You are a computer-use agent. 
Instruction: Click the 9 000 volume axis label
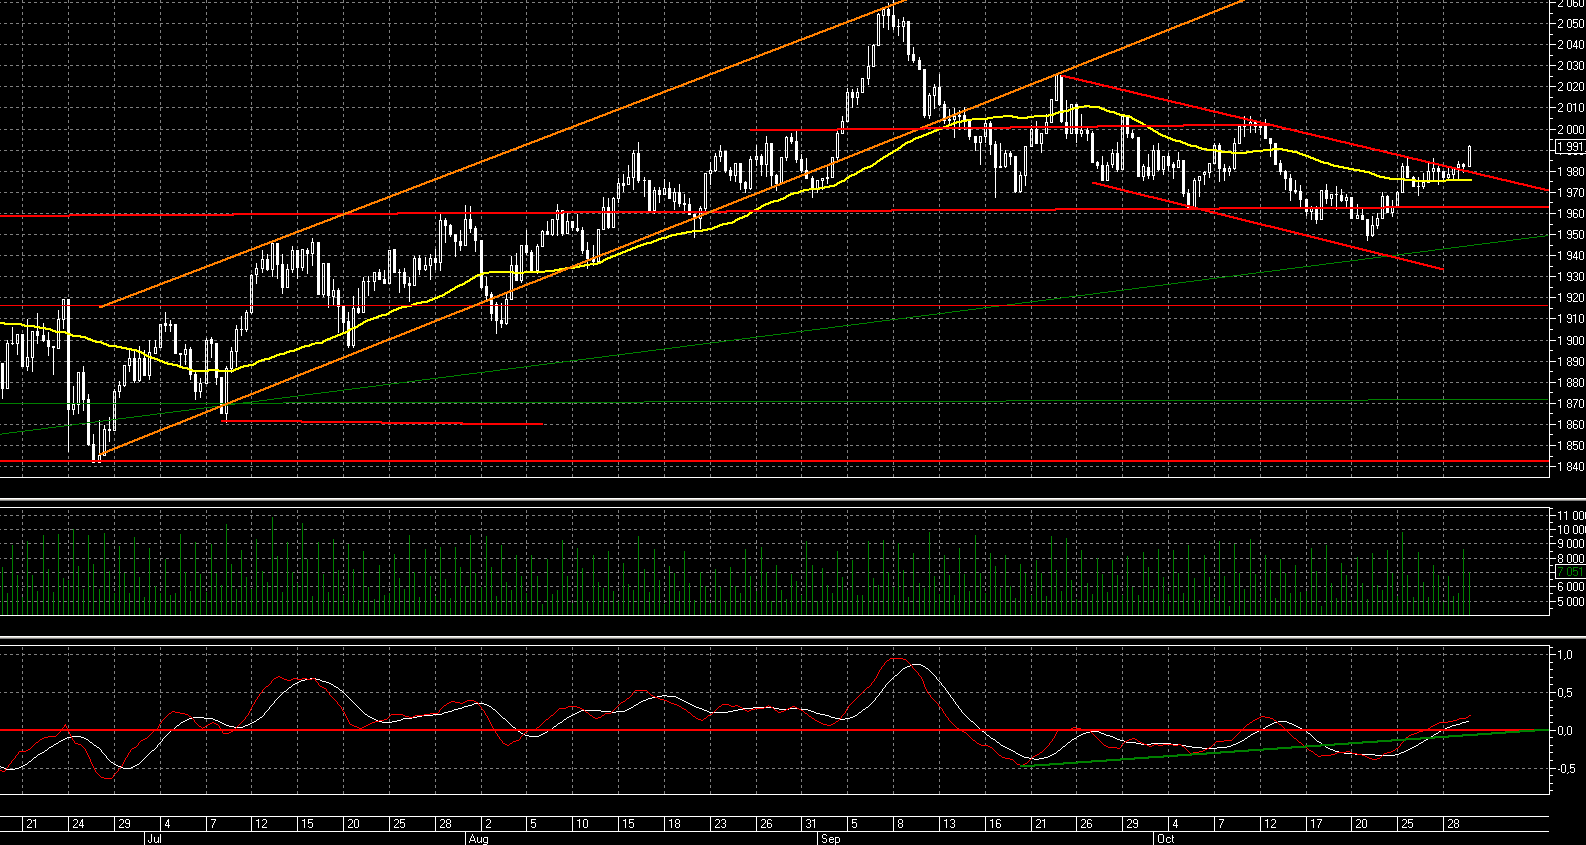(1571, 544)
